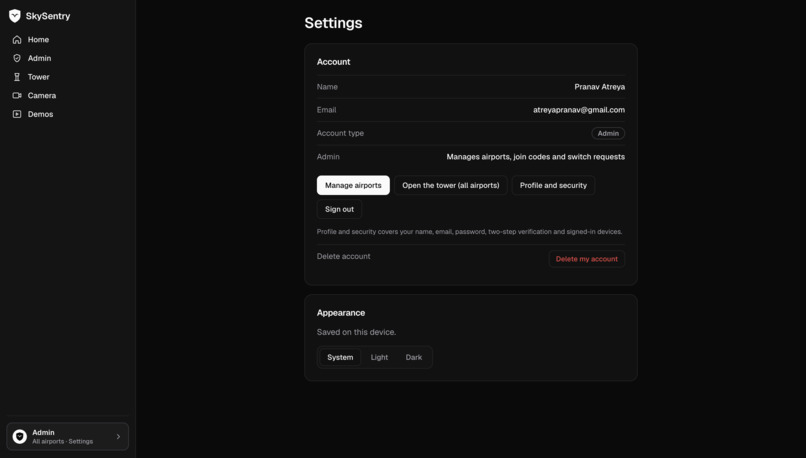
Task: Click the Demos play icon in sidebar
Action: (x=17, y=114)
